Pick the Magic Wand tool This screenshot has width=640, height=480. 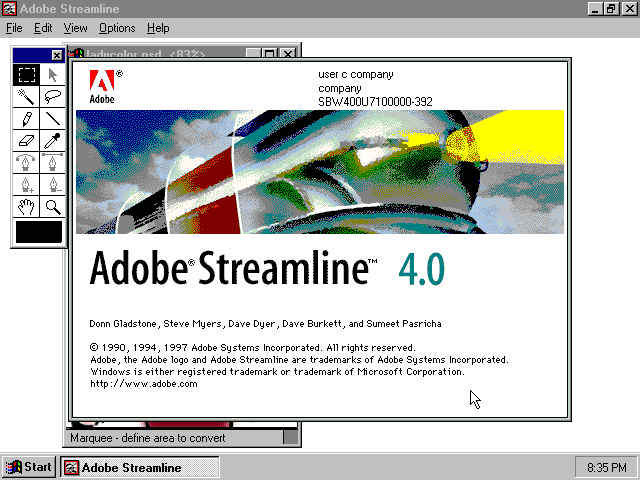coord(26,97)
